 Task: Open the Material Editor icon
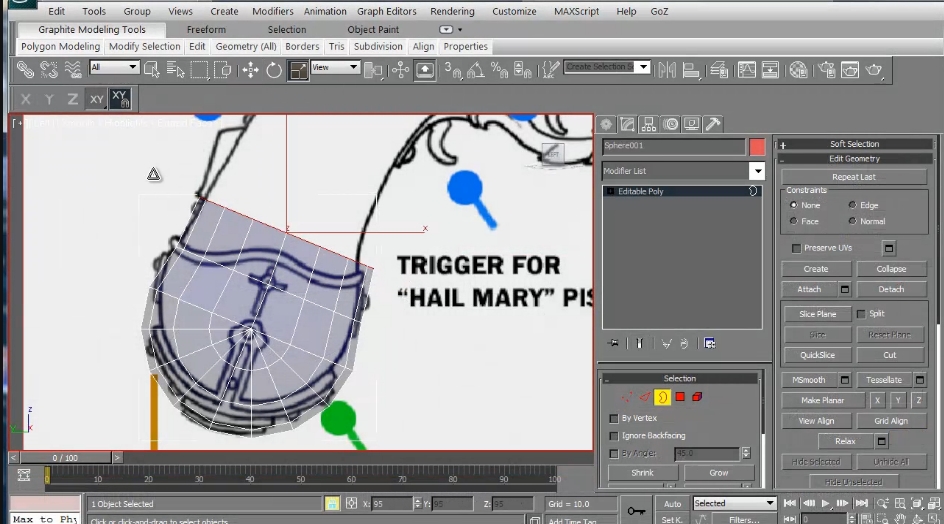798,70
